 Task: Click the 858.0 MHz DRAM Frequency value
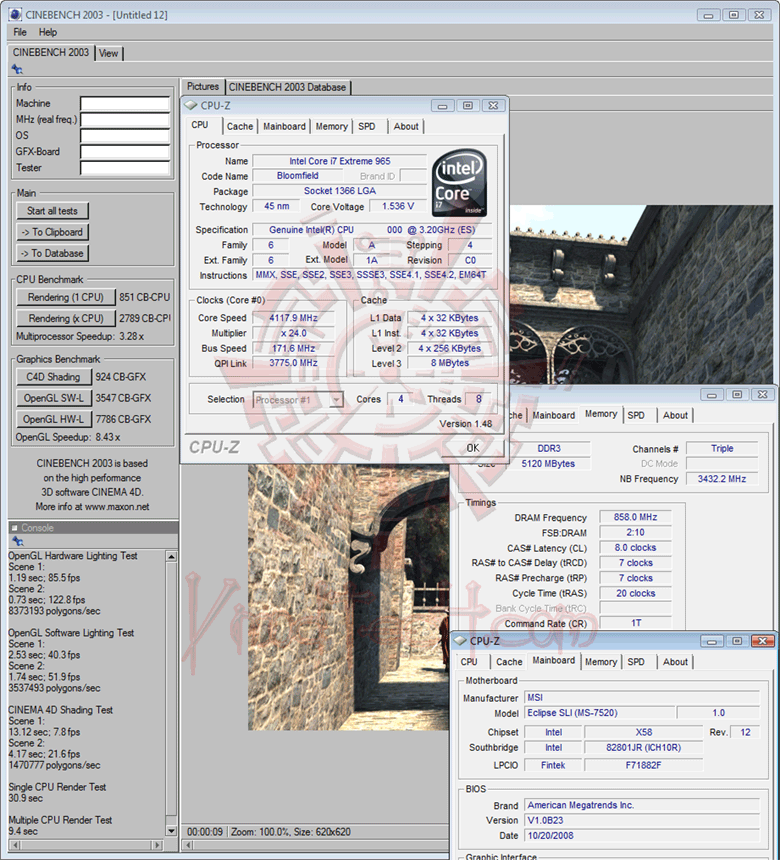pyautogui.click(x=635, y=517)
